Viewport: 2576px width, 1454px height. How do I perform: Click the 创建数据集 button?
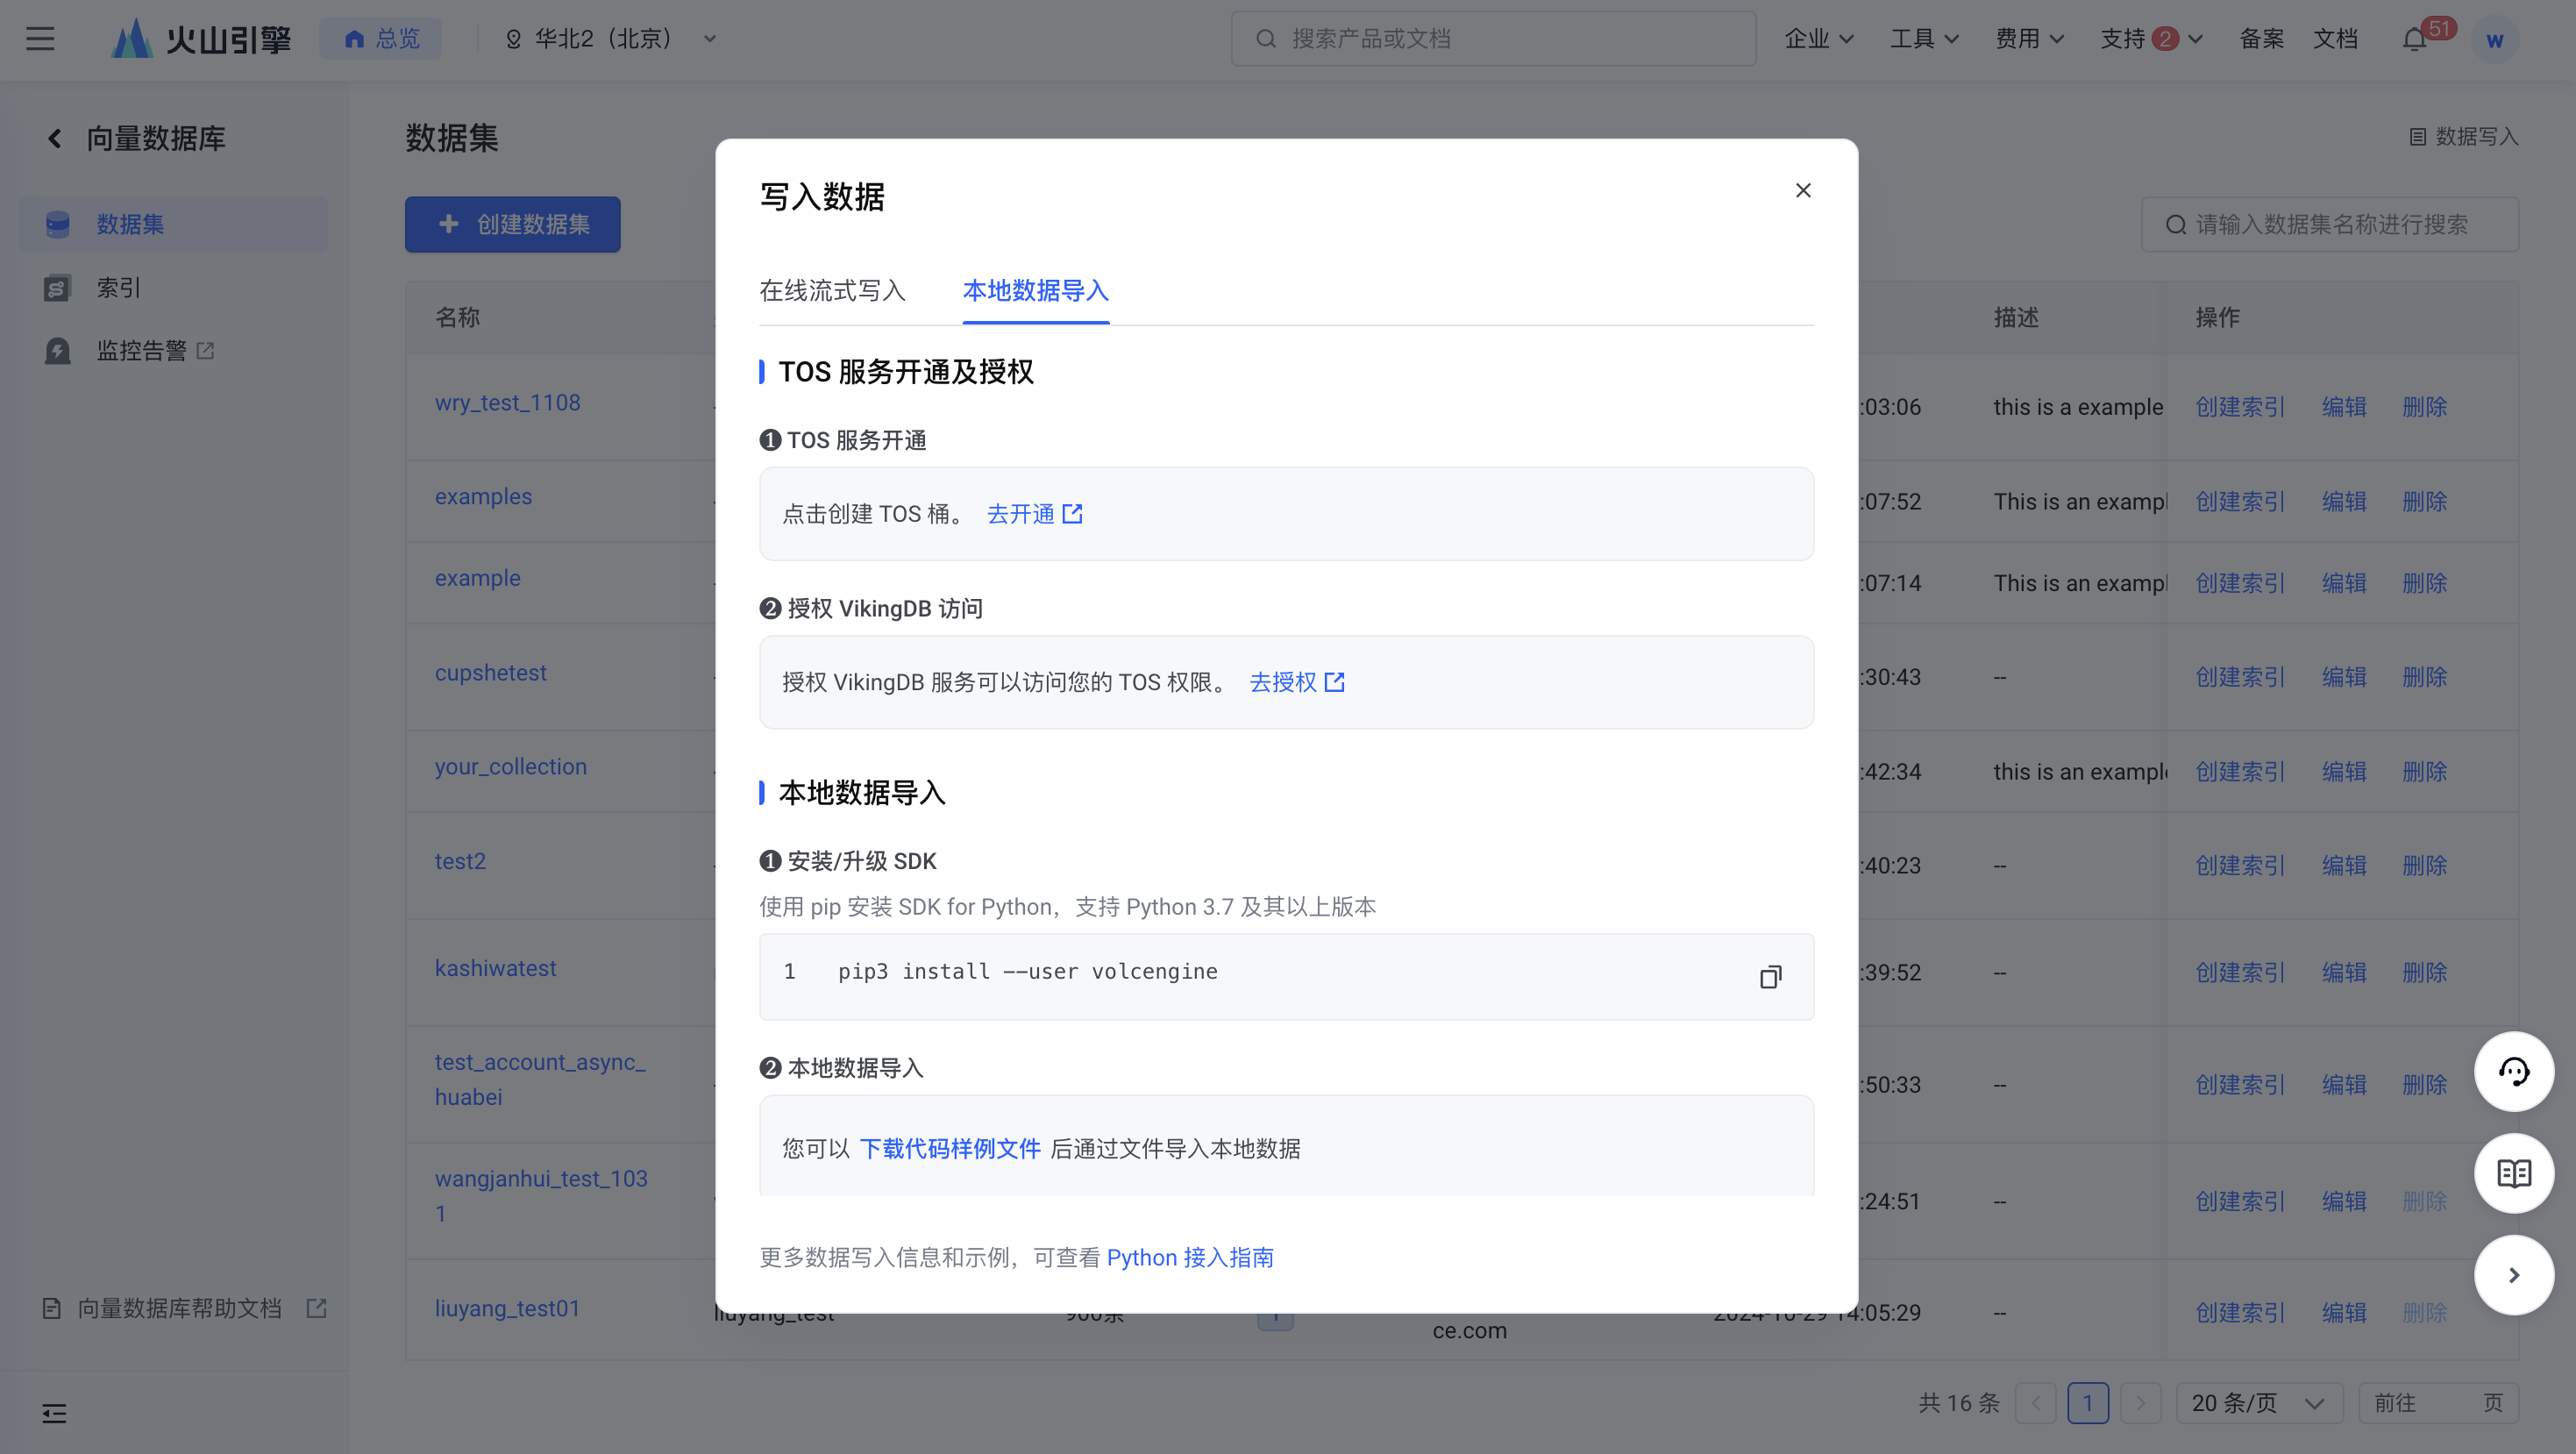(x=512, y=224)
